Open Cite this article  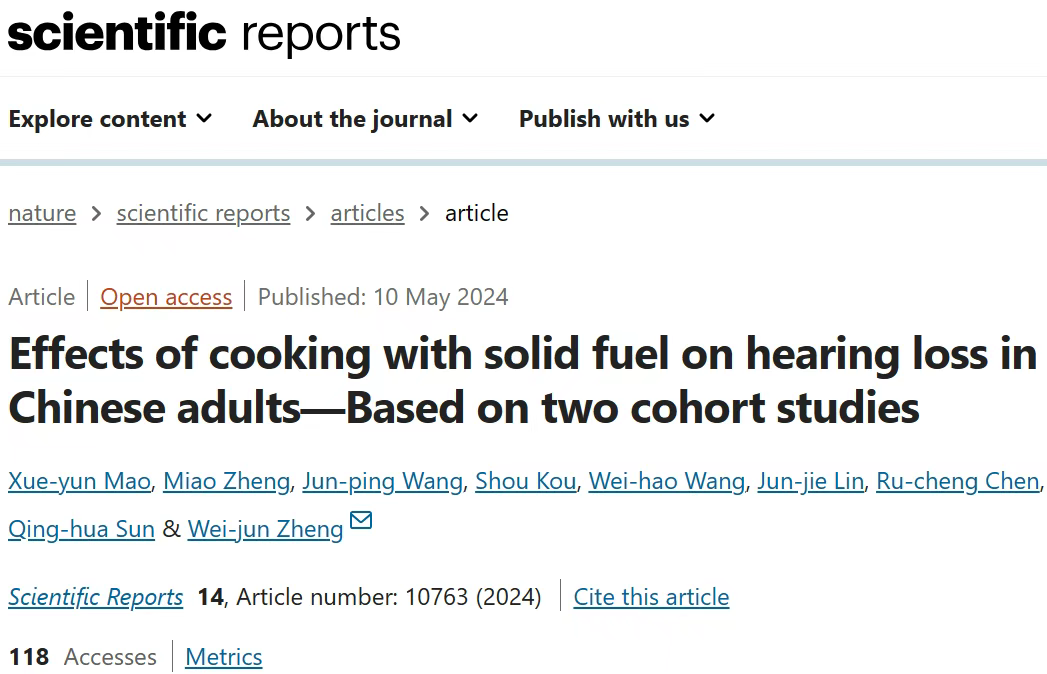(651, 597)
